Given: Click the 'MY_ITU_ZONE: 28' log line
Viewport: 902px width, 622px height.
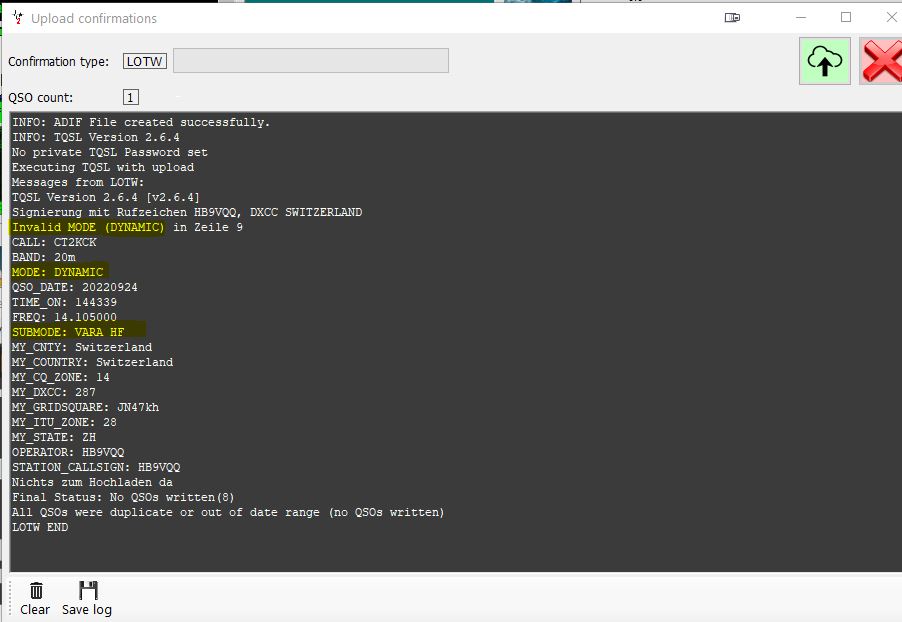Looking at the screenshot, I should tap(64, 422).
